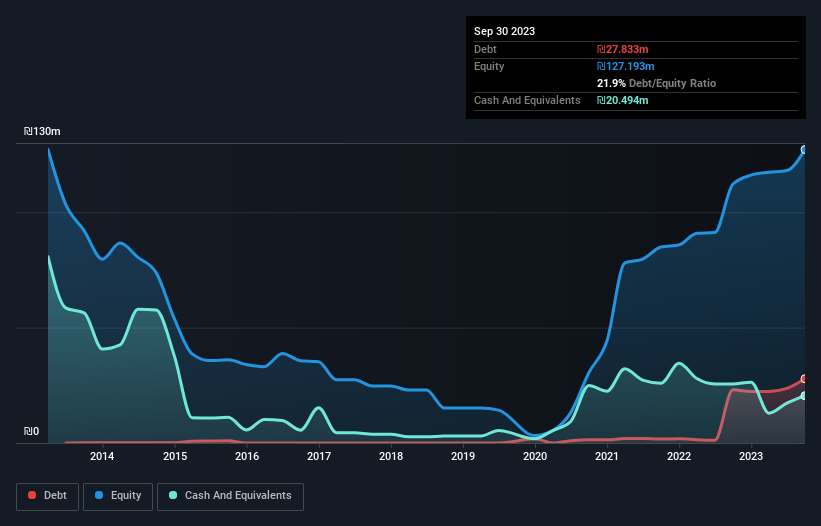Click the blue Equity legend dot

(x=99, y=495)
